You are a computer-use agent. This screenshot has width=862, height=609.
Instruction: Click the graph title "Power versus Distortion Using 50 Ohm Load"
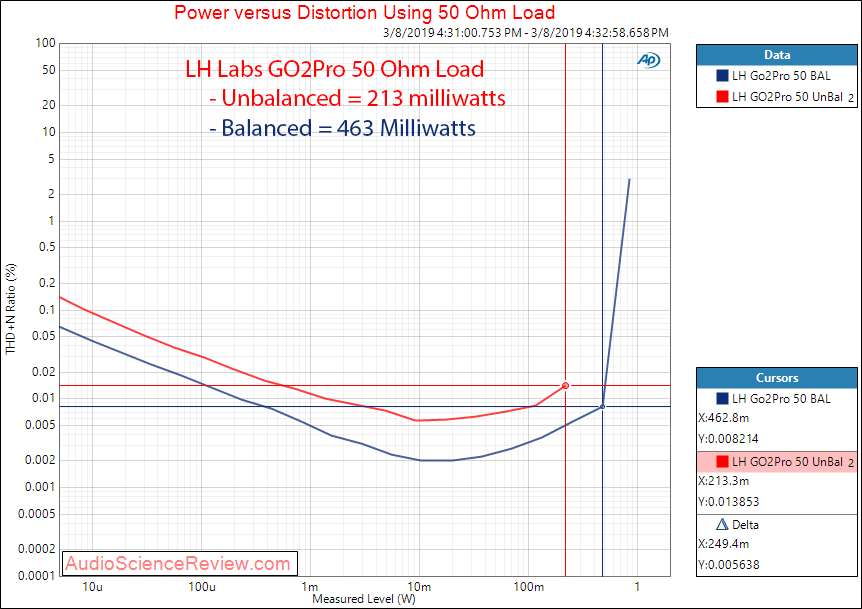[364, 12]
